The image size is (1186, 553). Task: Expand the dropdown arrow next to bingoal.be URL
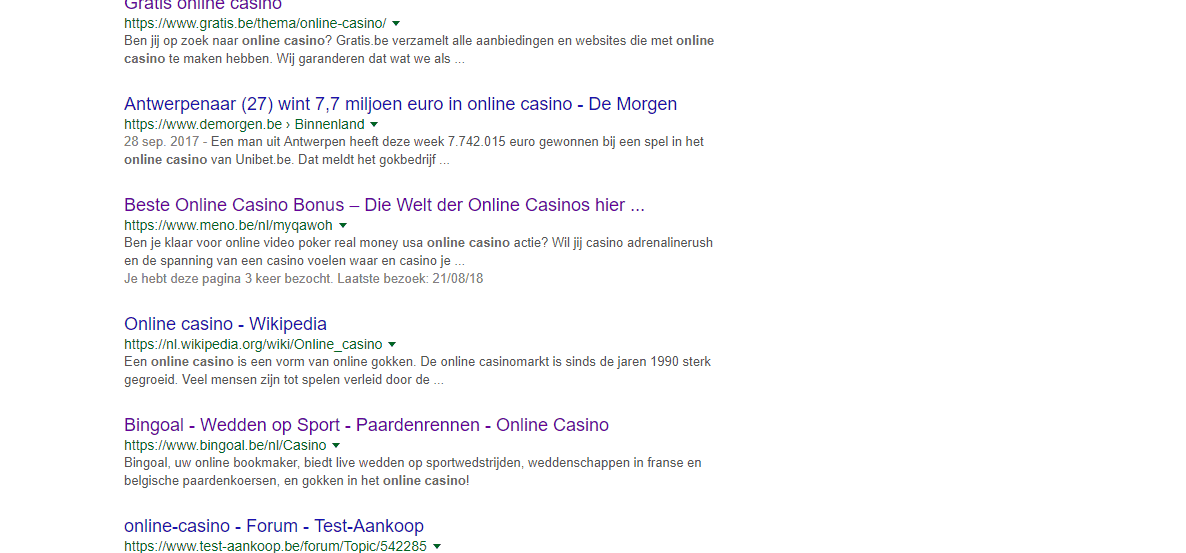point(337,446)
